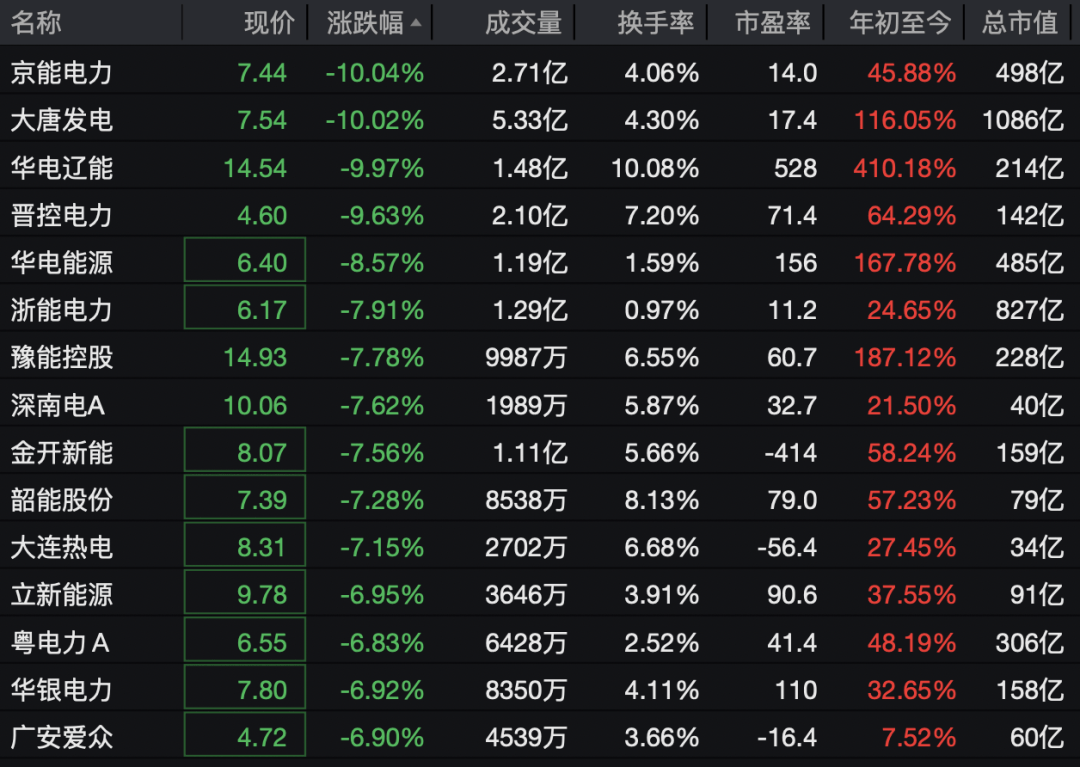Click the P/E value -16.4 of 广安爱众
The height and width of the screenshot is (767, 1080).
[787, 738]
